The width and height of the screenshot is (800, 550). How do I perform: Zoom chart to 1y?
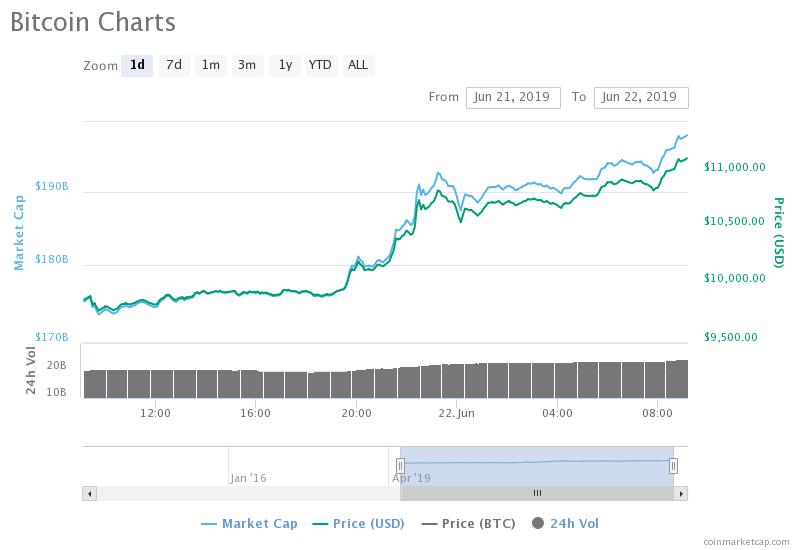pyautogui.click(x=284, y=65)
